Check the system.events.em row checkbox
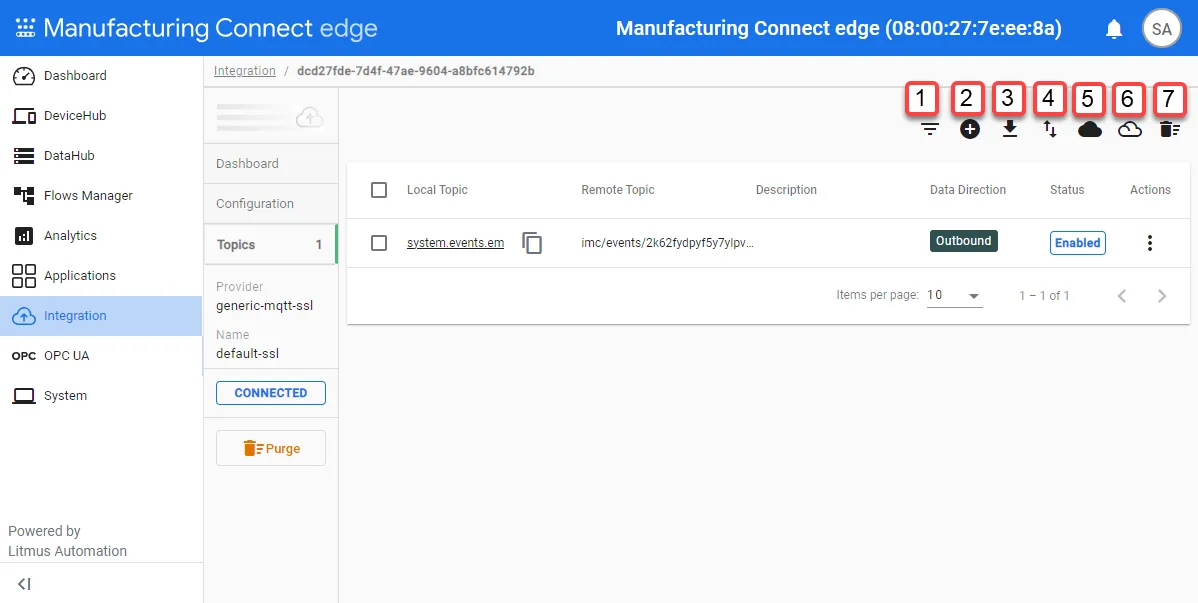1198x603 pixels. click(x=379, y=243)
